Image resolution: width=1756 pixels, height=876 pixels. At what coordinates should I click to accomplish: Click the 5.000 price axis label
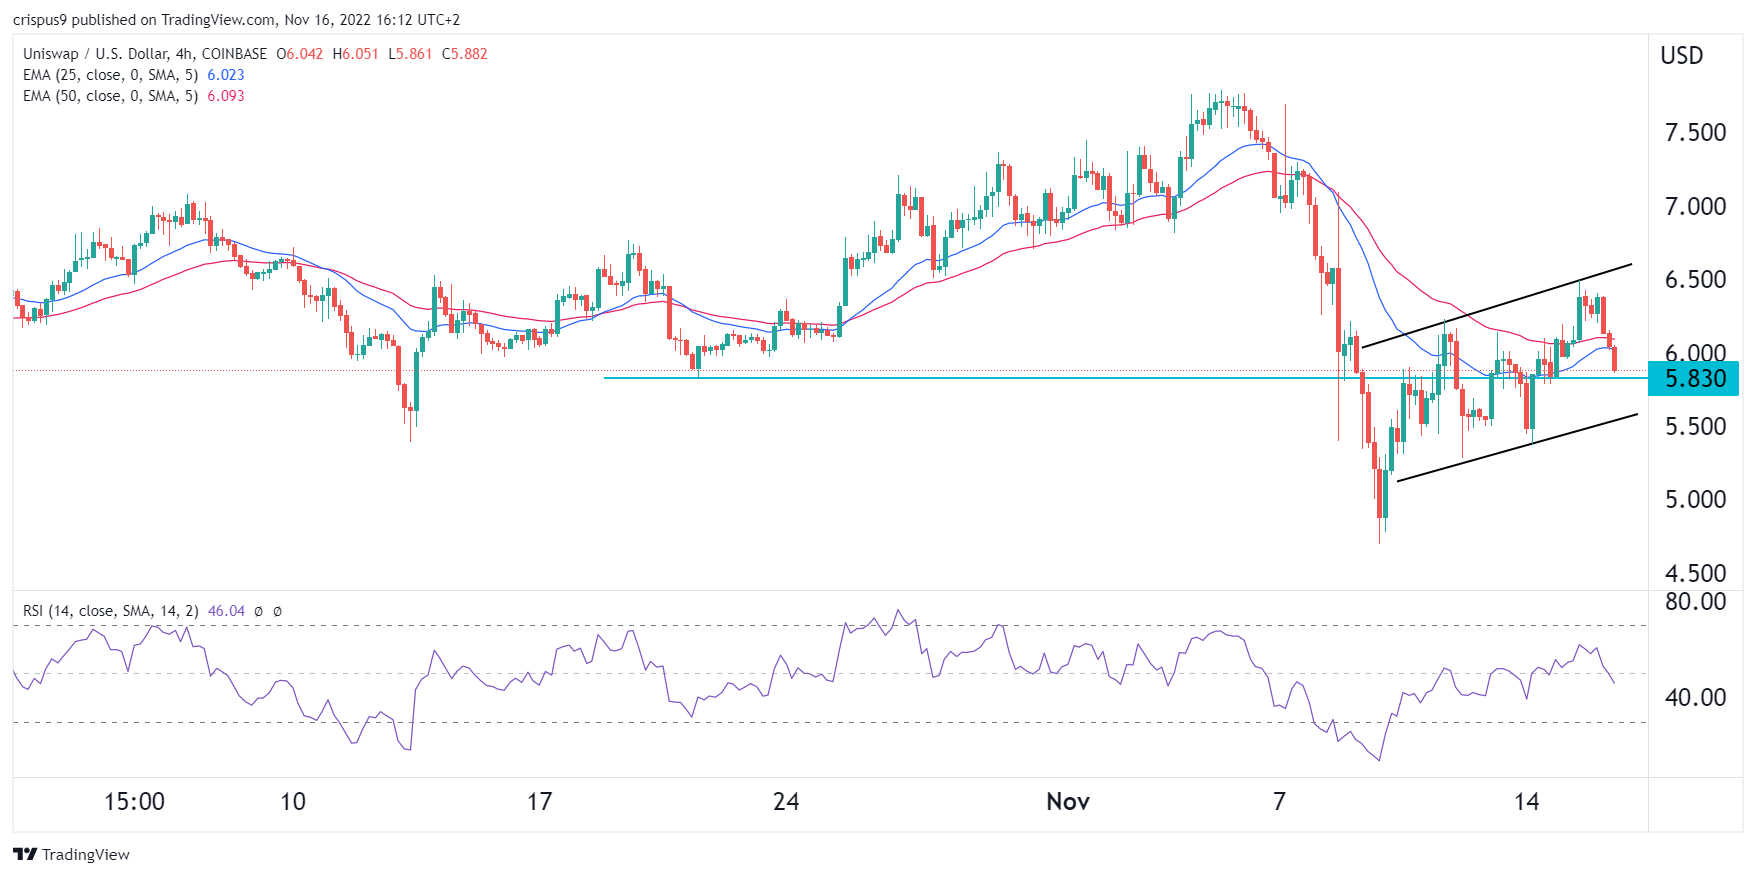[1695, 500]
